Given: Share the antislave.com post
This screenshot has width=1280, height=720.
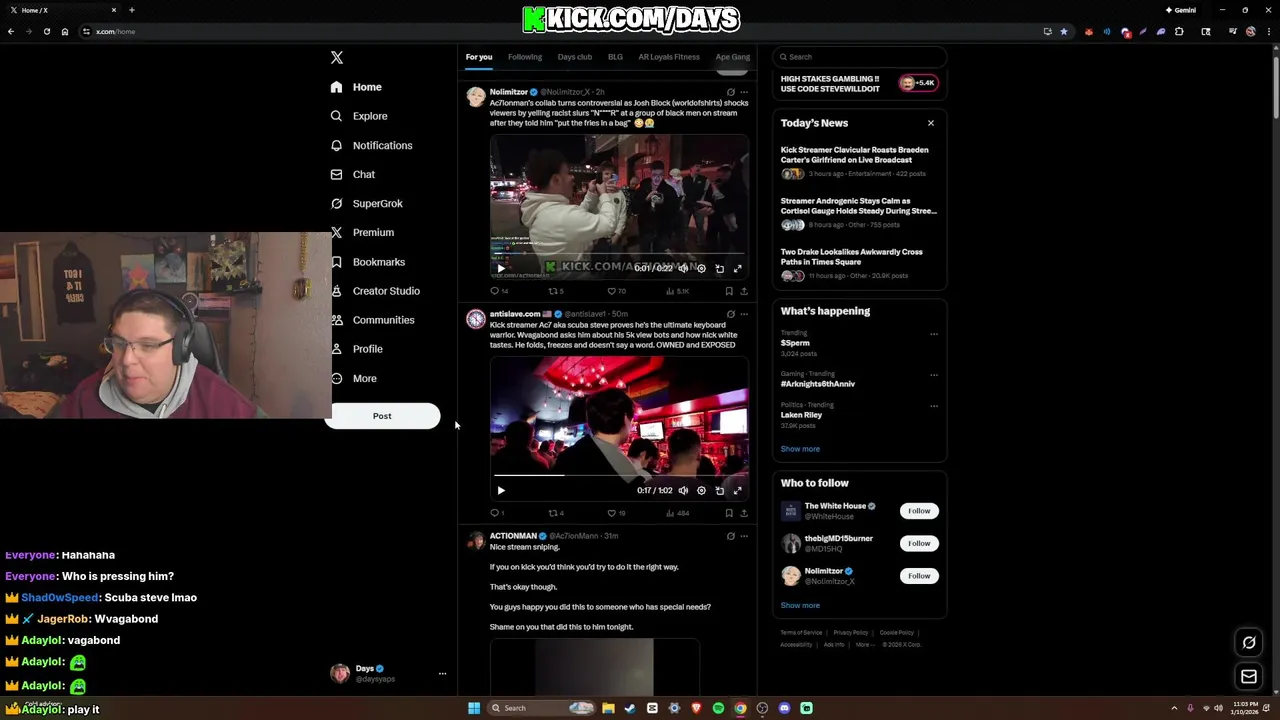Looking at the screenshot, I should coord(744,513).
